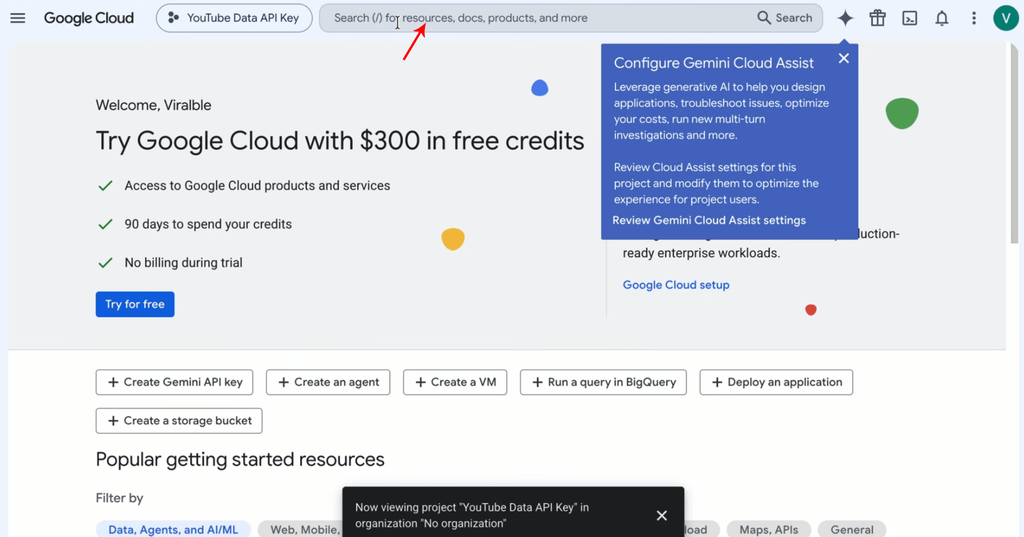1024x537 pixels.
Task: Click the 90 days to spend your credits text
Action: [208, 224]
